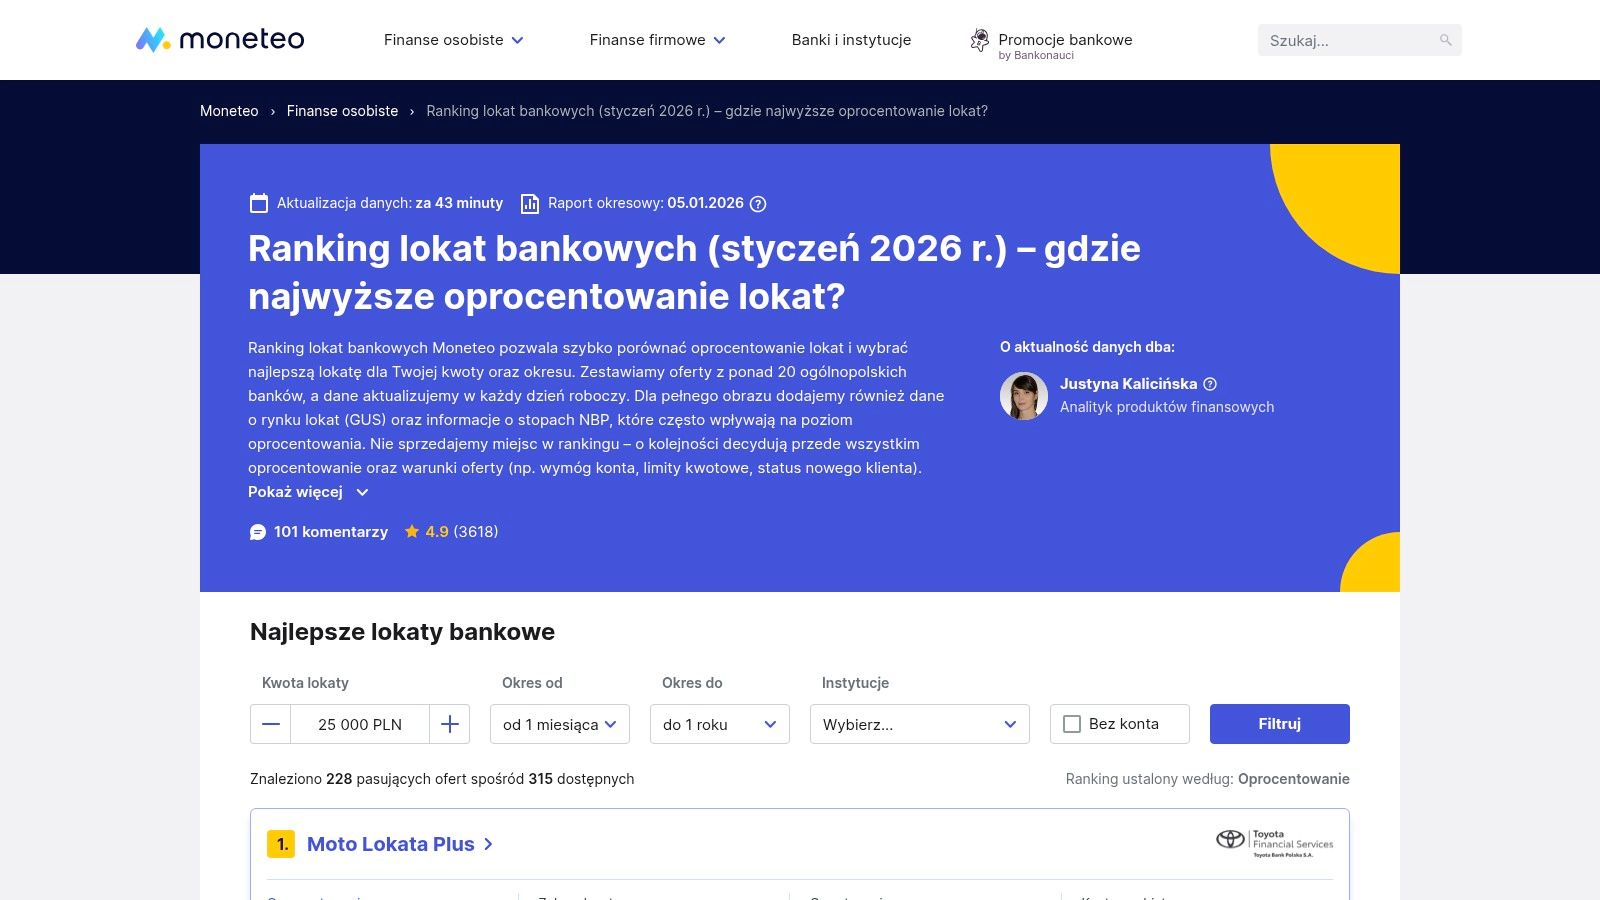Click the star rating icon near 4.9
The height and width of the screenshot is (900, 1600).
click(412, 531)
